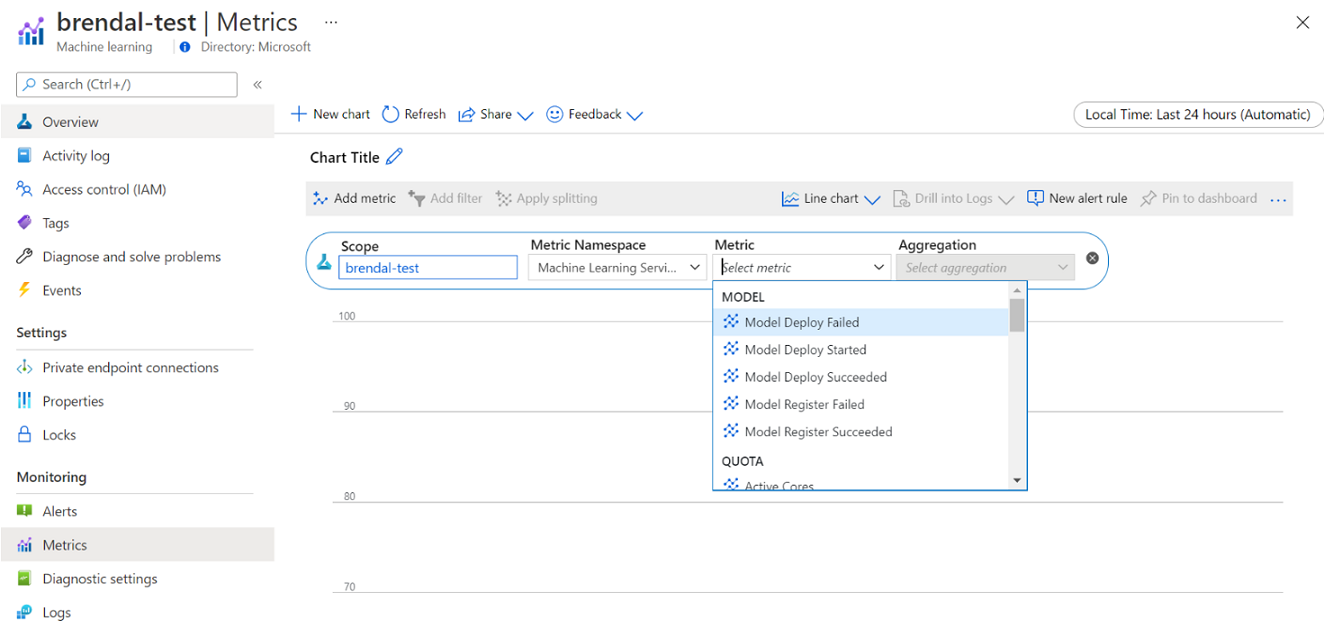Viewport: 1324px width, 629px height.
Task: Open the chart toolbar more options ellipsis
Action: pos(1278,199)
